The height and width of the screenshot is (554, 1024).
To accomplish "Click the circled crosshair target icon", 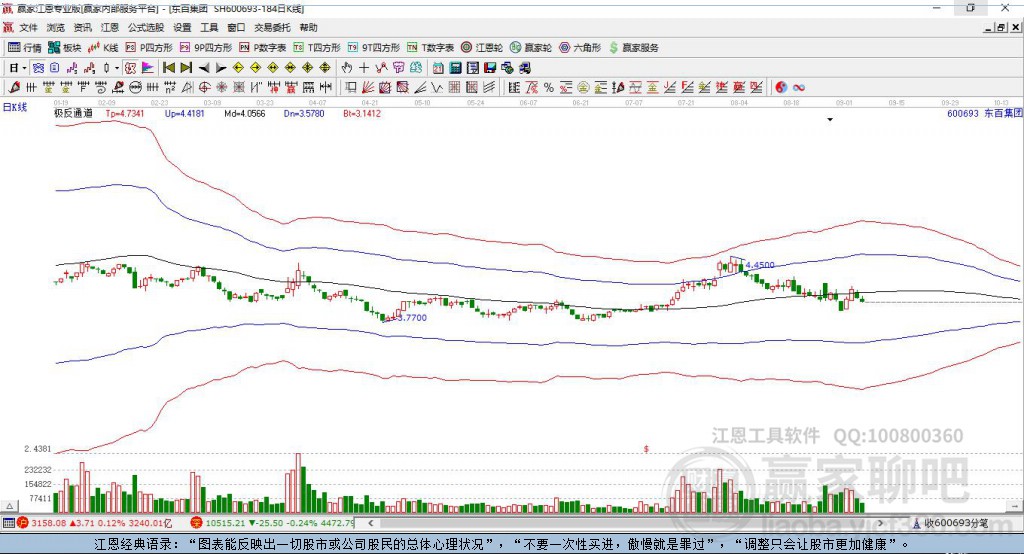I will pyautogui.click(x=204, y=87).
